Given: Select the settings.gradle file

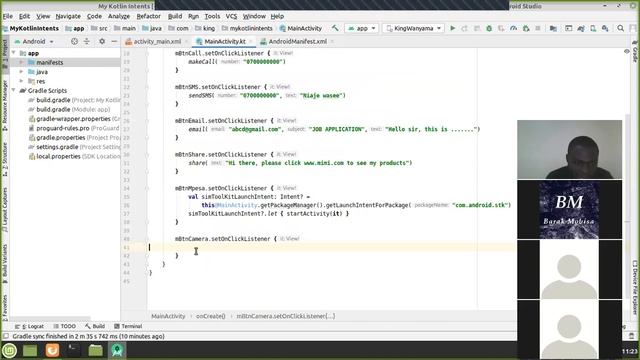Looking at the screenshot, I should 74,147.
